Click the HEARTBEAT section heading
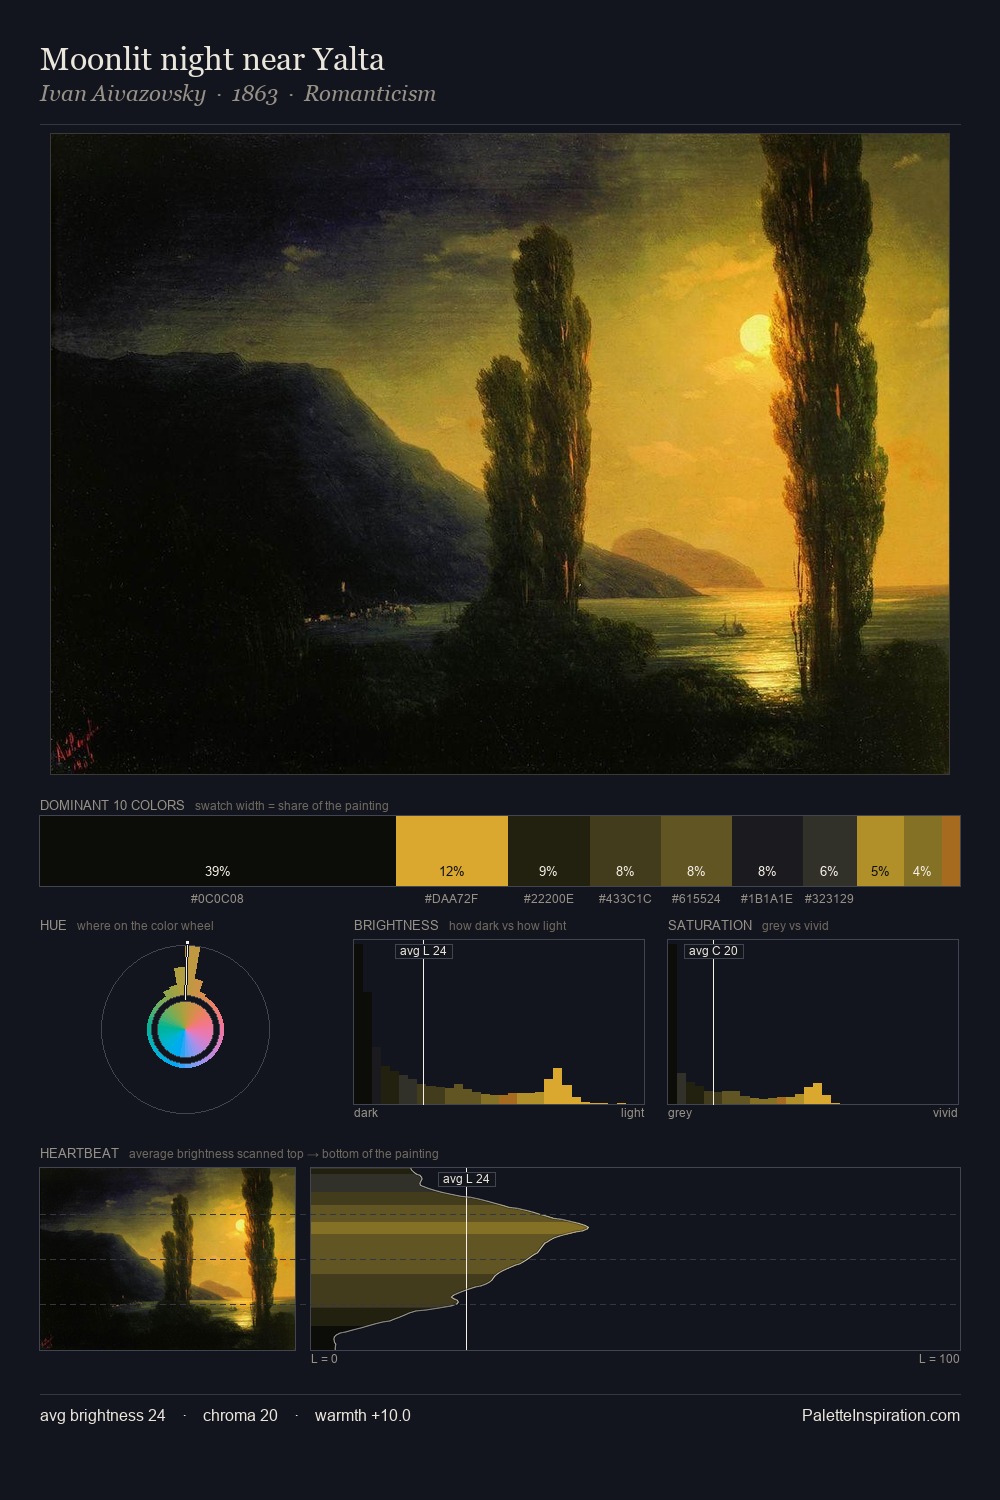 79,1153
